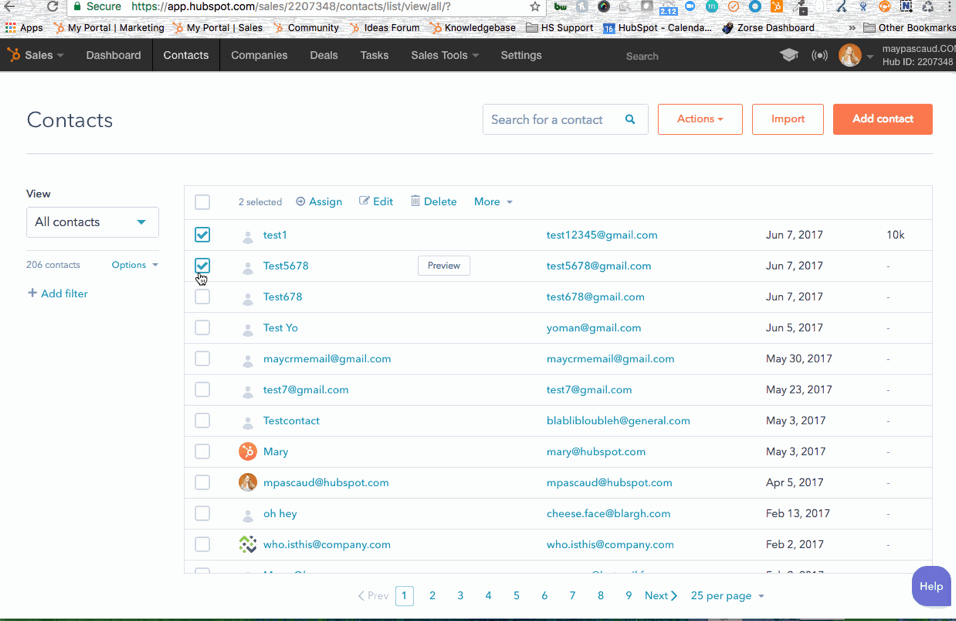Screen dimensions: 956x621
Task: Check the Test Yo contact checkbox
Action: coord(202,328)
